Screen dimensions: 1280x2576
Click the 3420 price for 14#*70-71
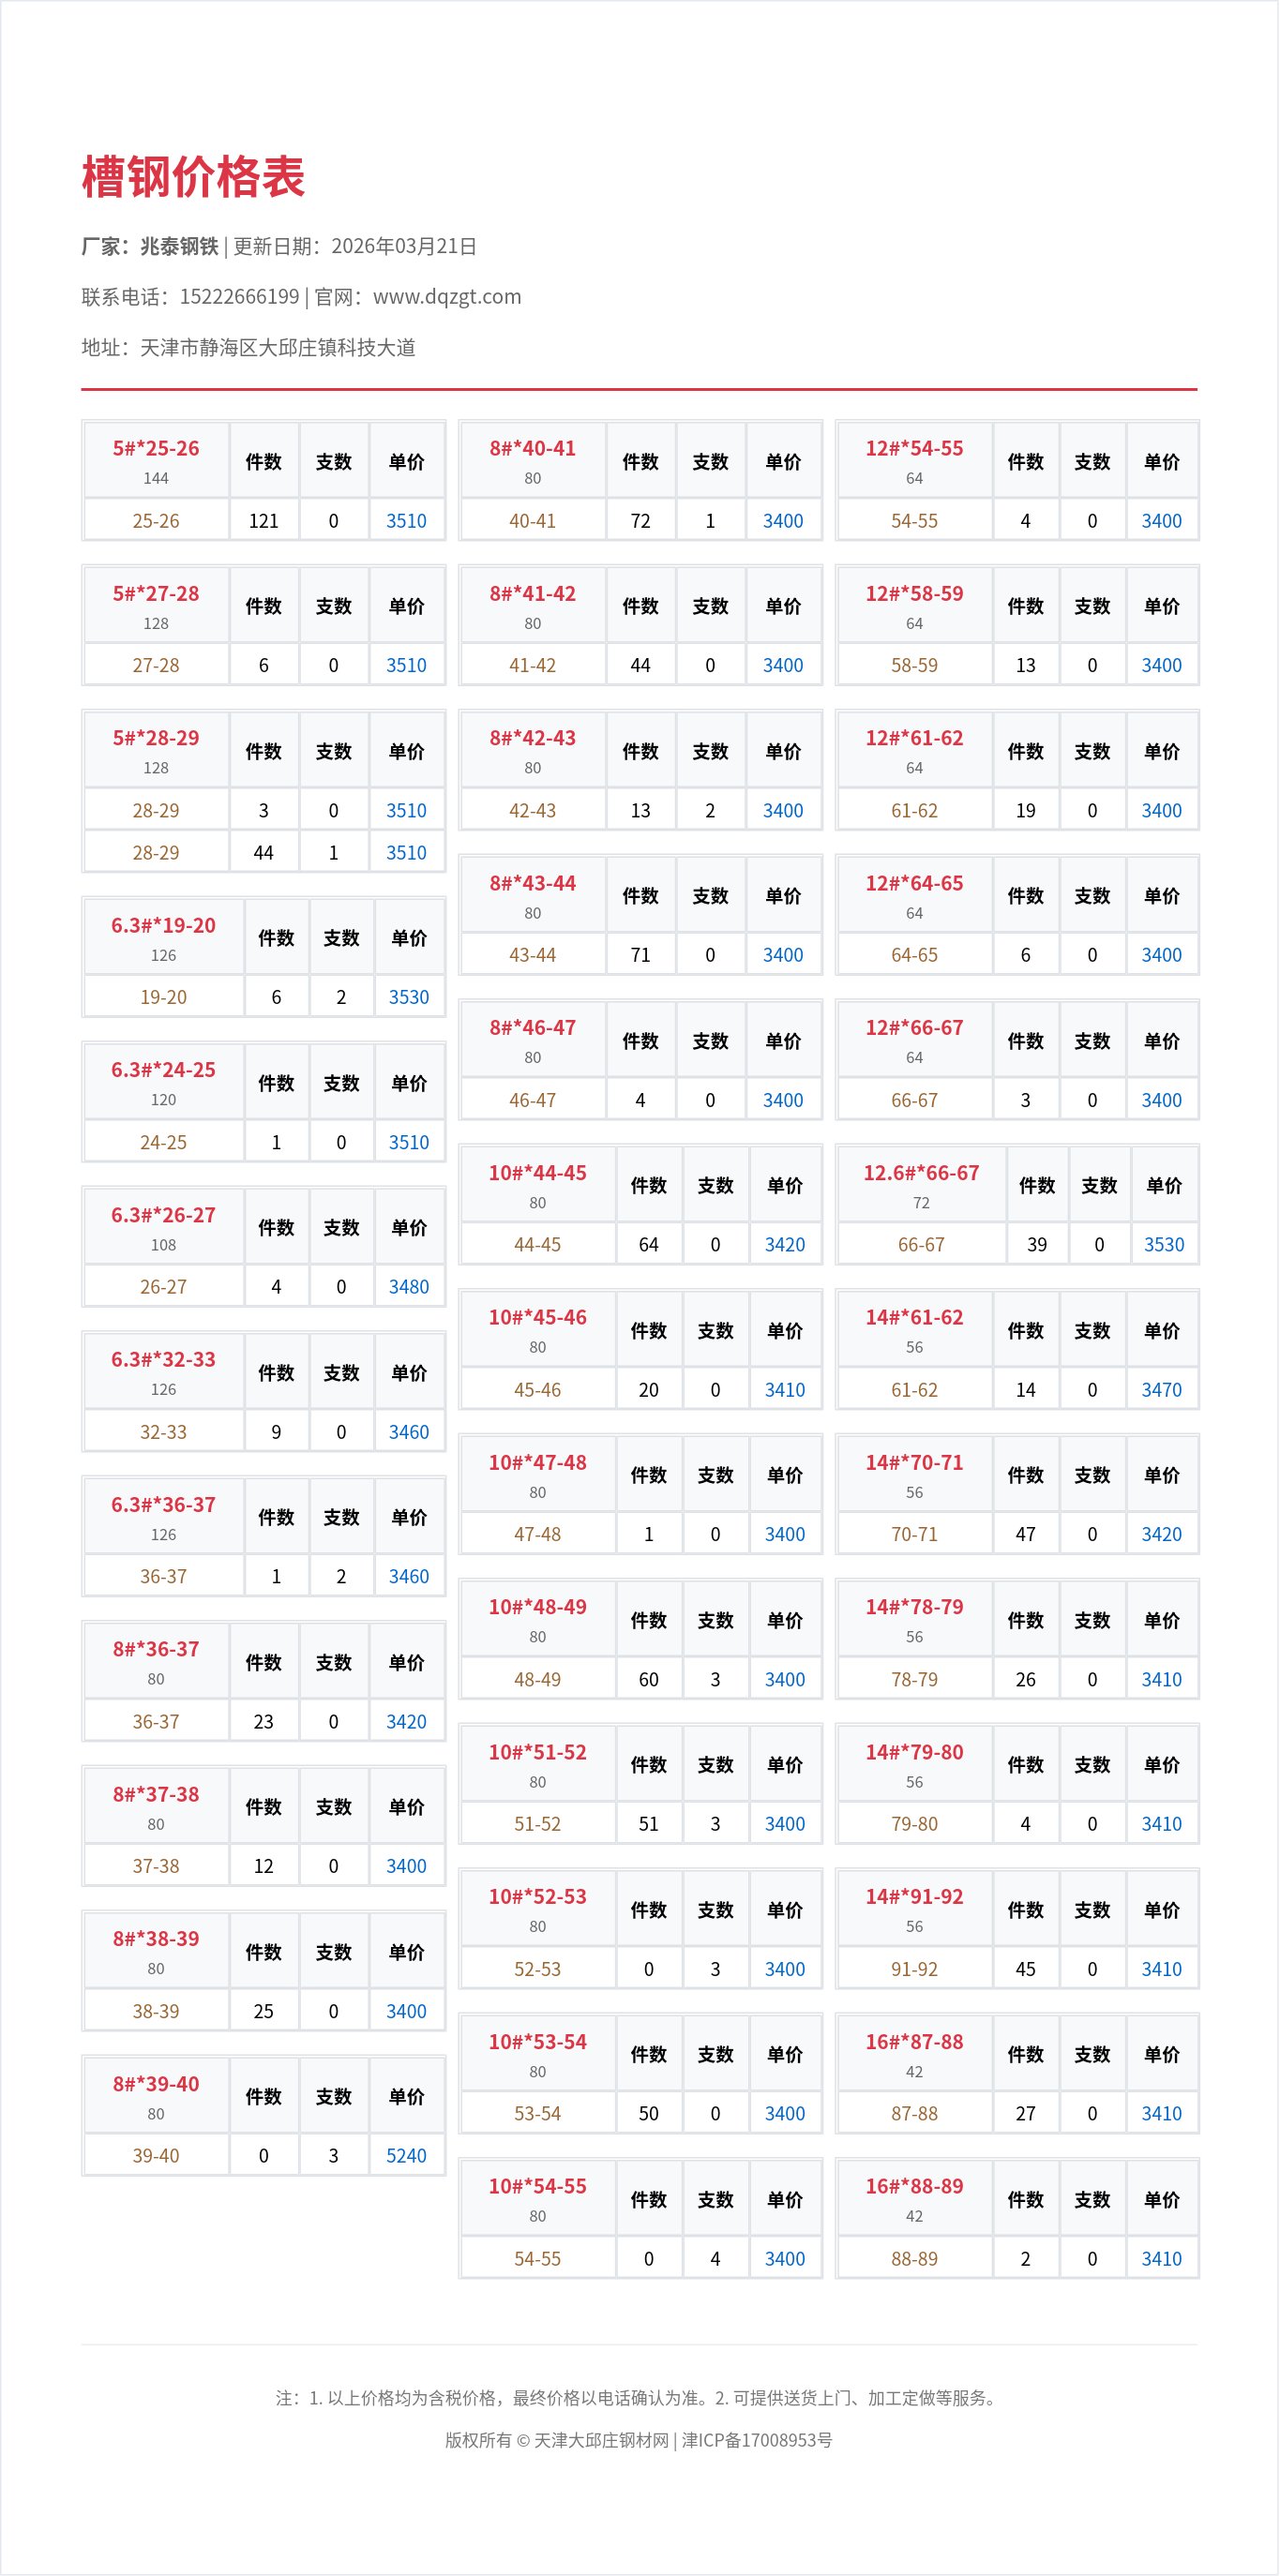1161,1534
